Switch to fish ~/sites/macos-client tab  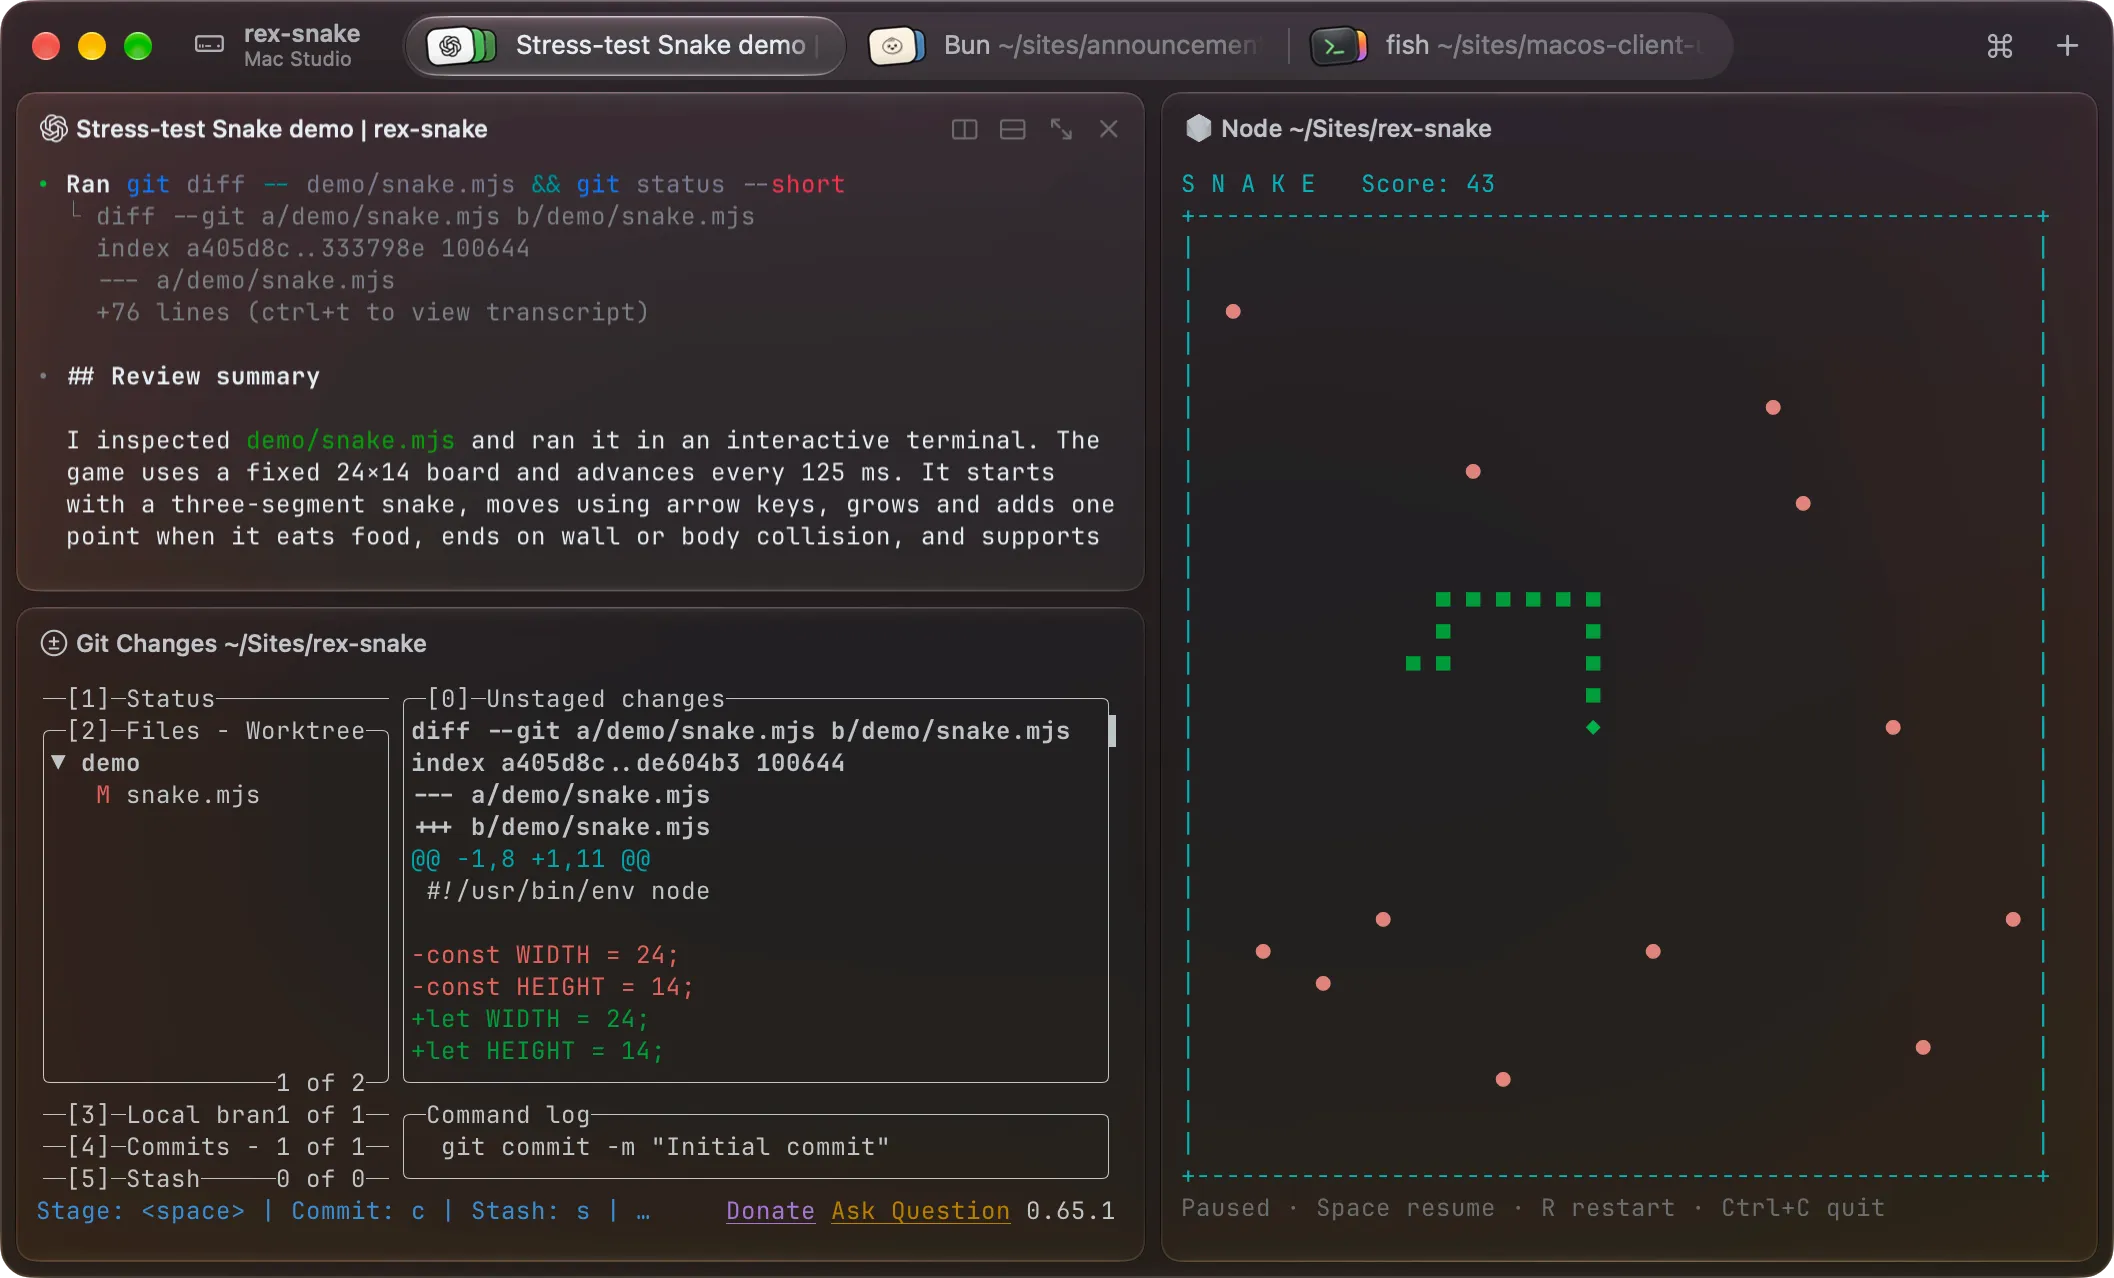click(1510, 45)
